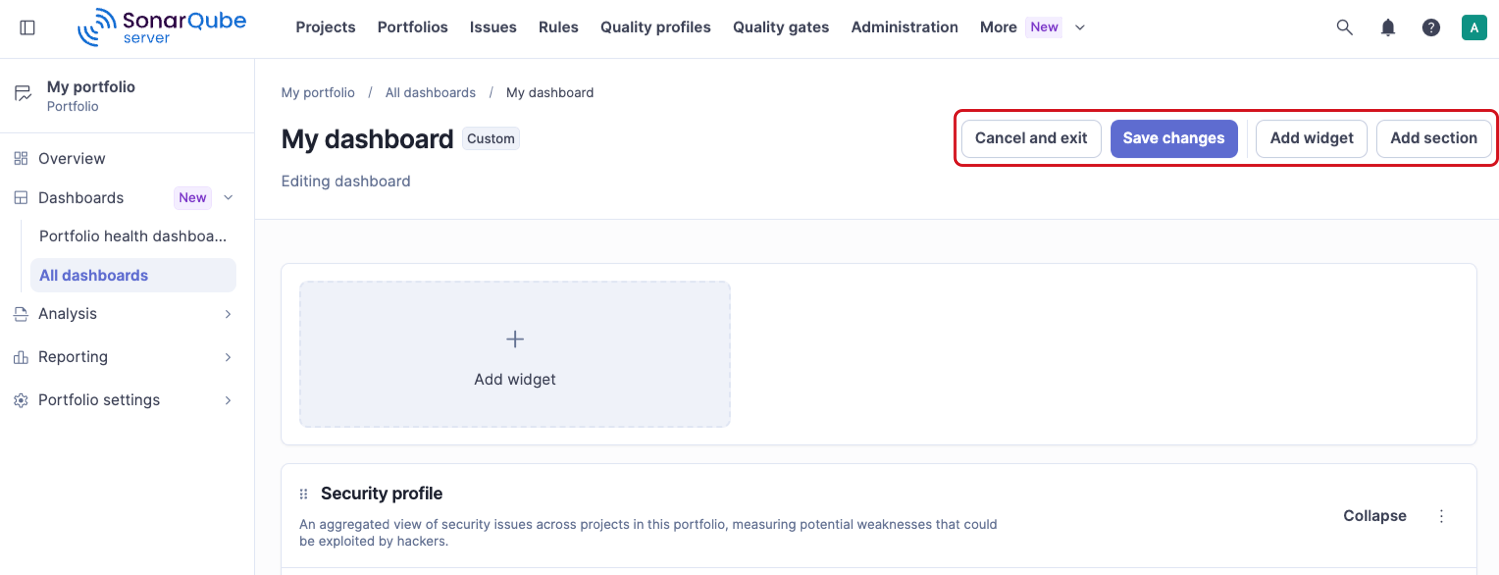
Task: Expand the Portfolio settings chevron
Action: coord(228,400)
